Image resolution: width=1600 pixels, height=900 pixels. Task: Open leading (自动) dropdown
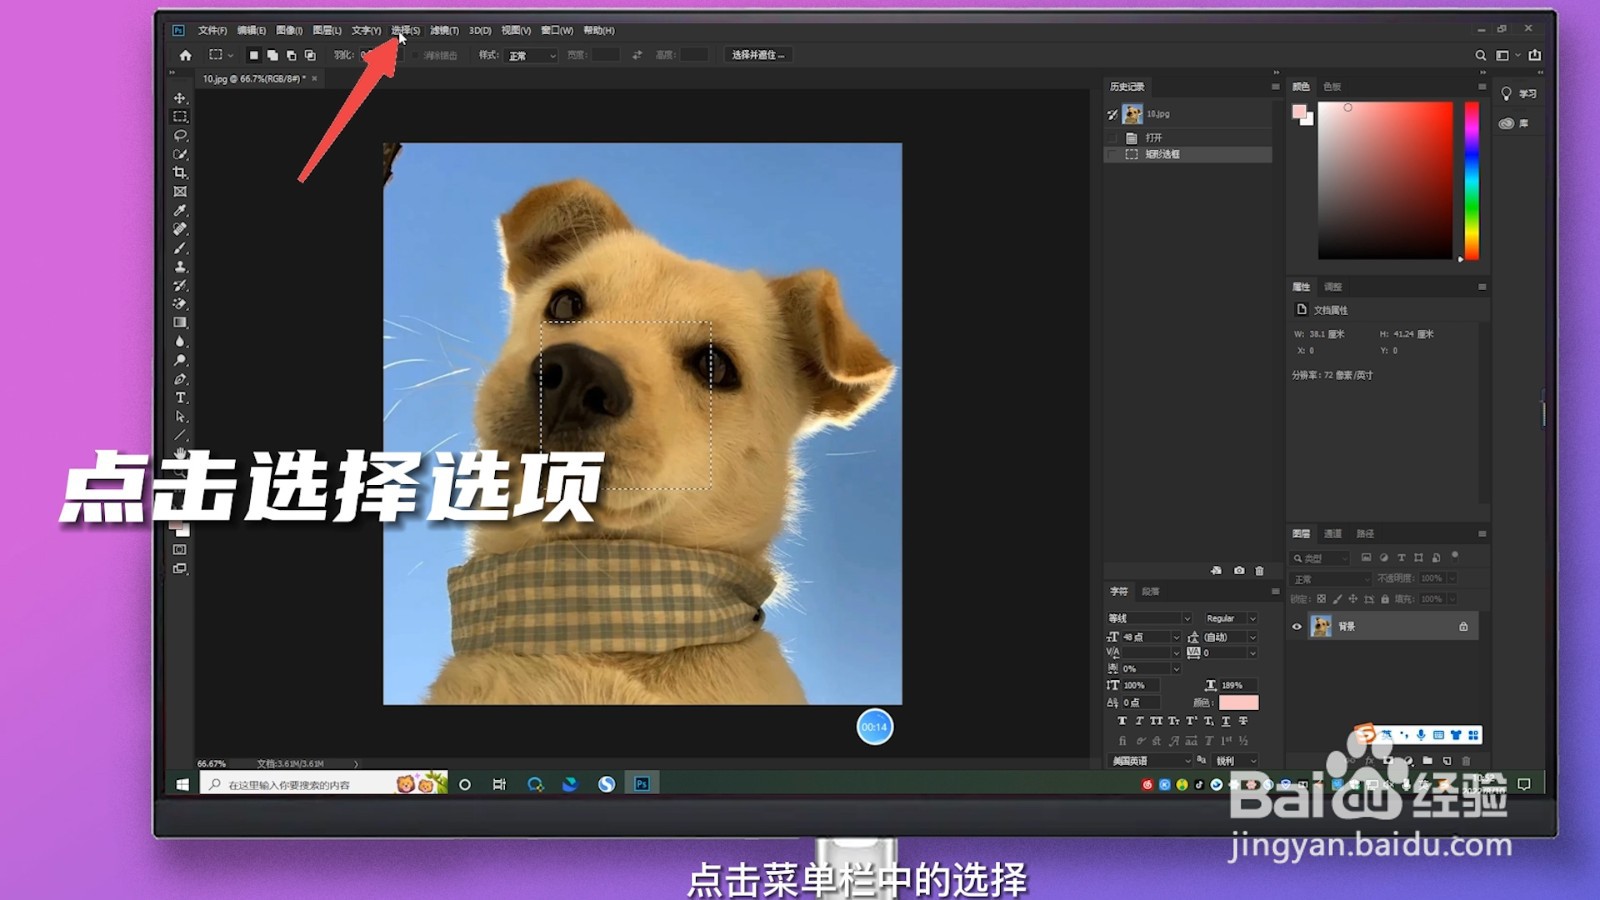pyautogui.click(x=1229, y=637)
